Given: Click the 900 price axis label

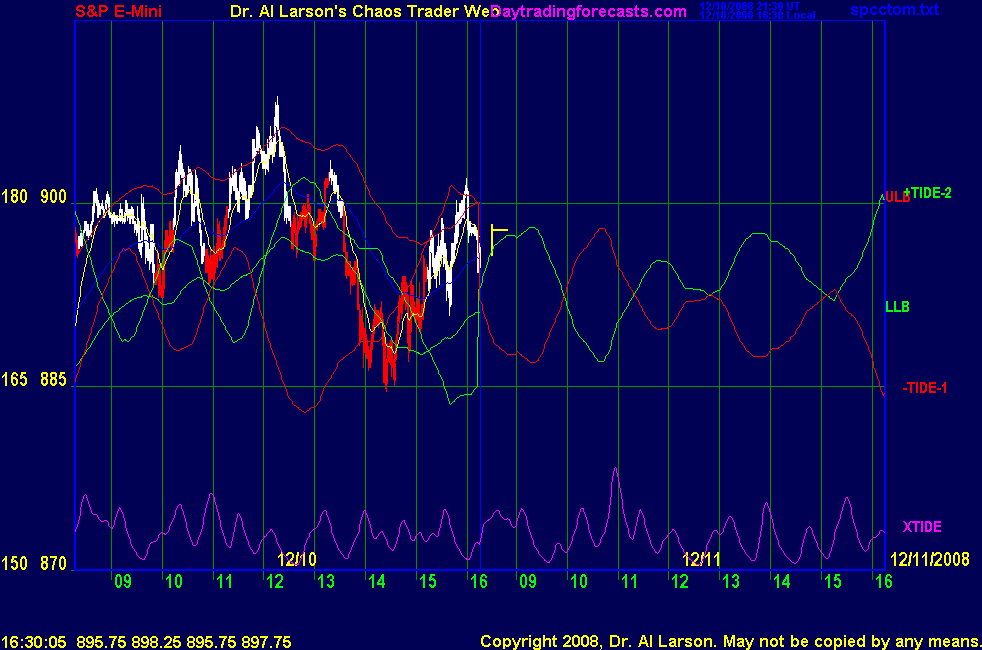Looking at the screenshot, I should [53, 197].
